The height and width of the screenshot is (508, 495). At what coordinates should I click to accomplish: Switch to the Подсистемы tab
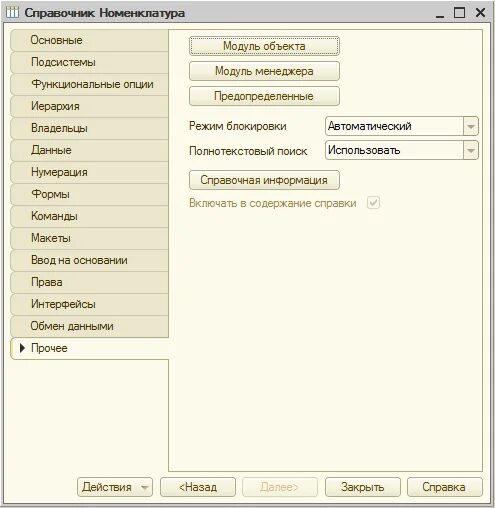(89, 62)
